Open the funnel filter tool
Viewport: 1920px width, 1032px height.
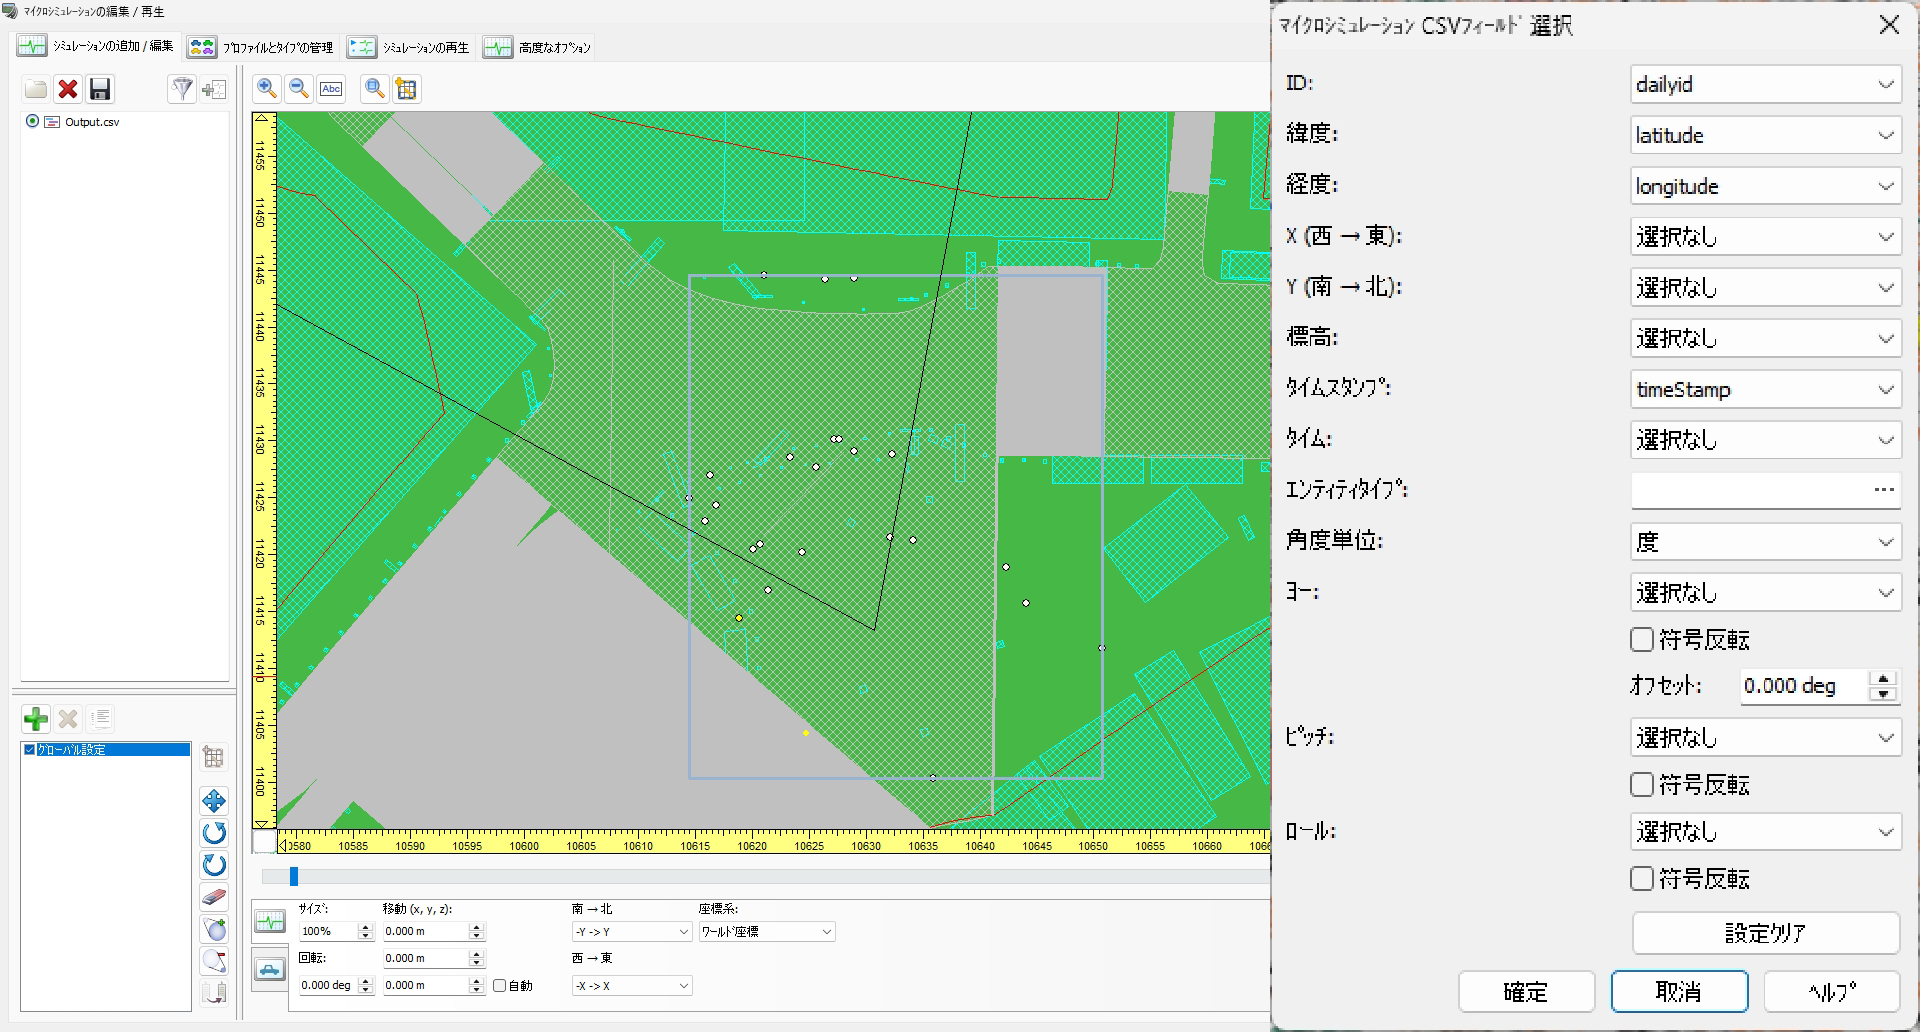click(182, 90)
